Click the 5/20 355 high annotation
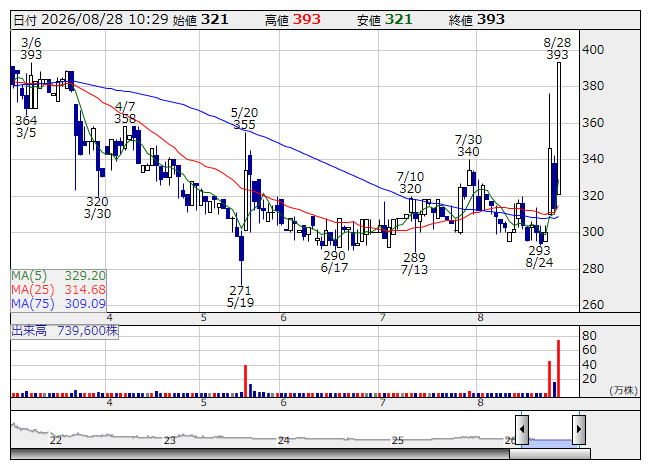This screenshot has width=653, height=470. click(x=244, y=118)
